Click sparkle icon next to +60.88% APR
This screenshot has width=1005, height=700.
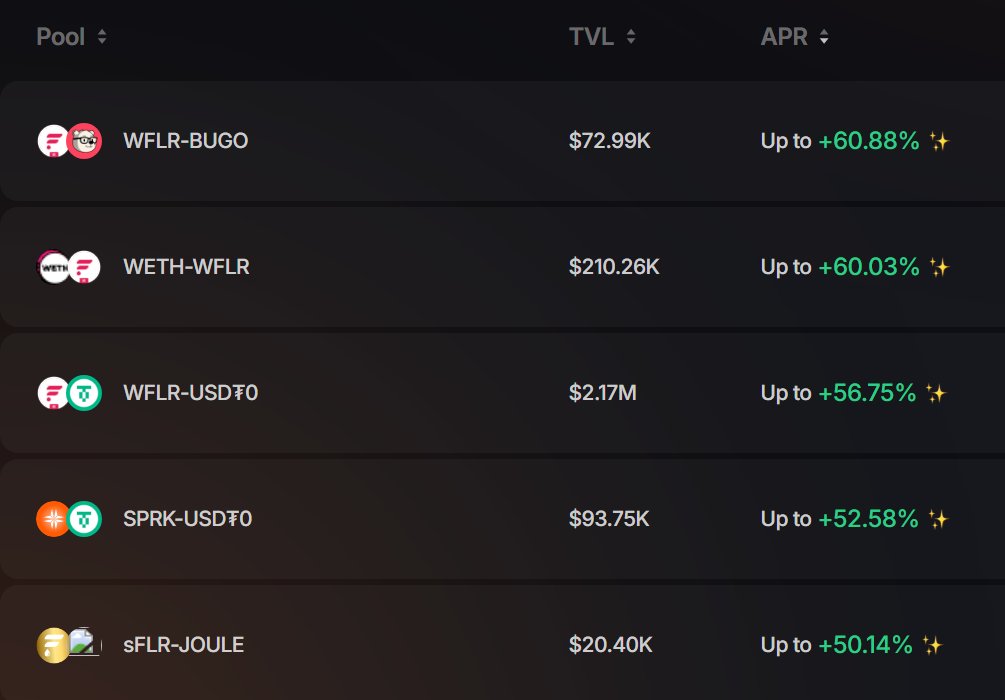click(x=938, y=141)
